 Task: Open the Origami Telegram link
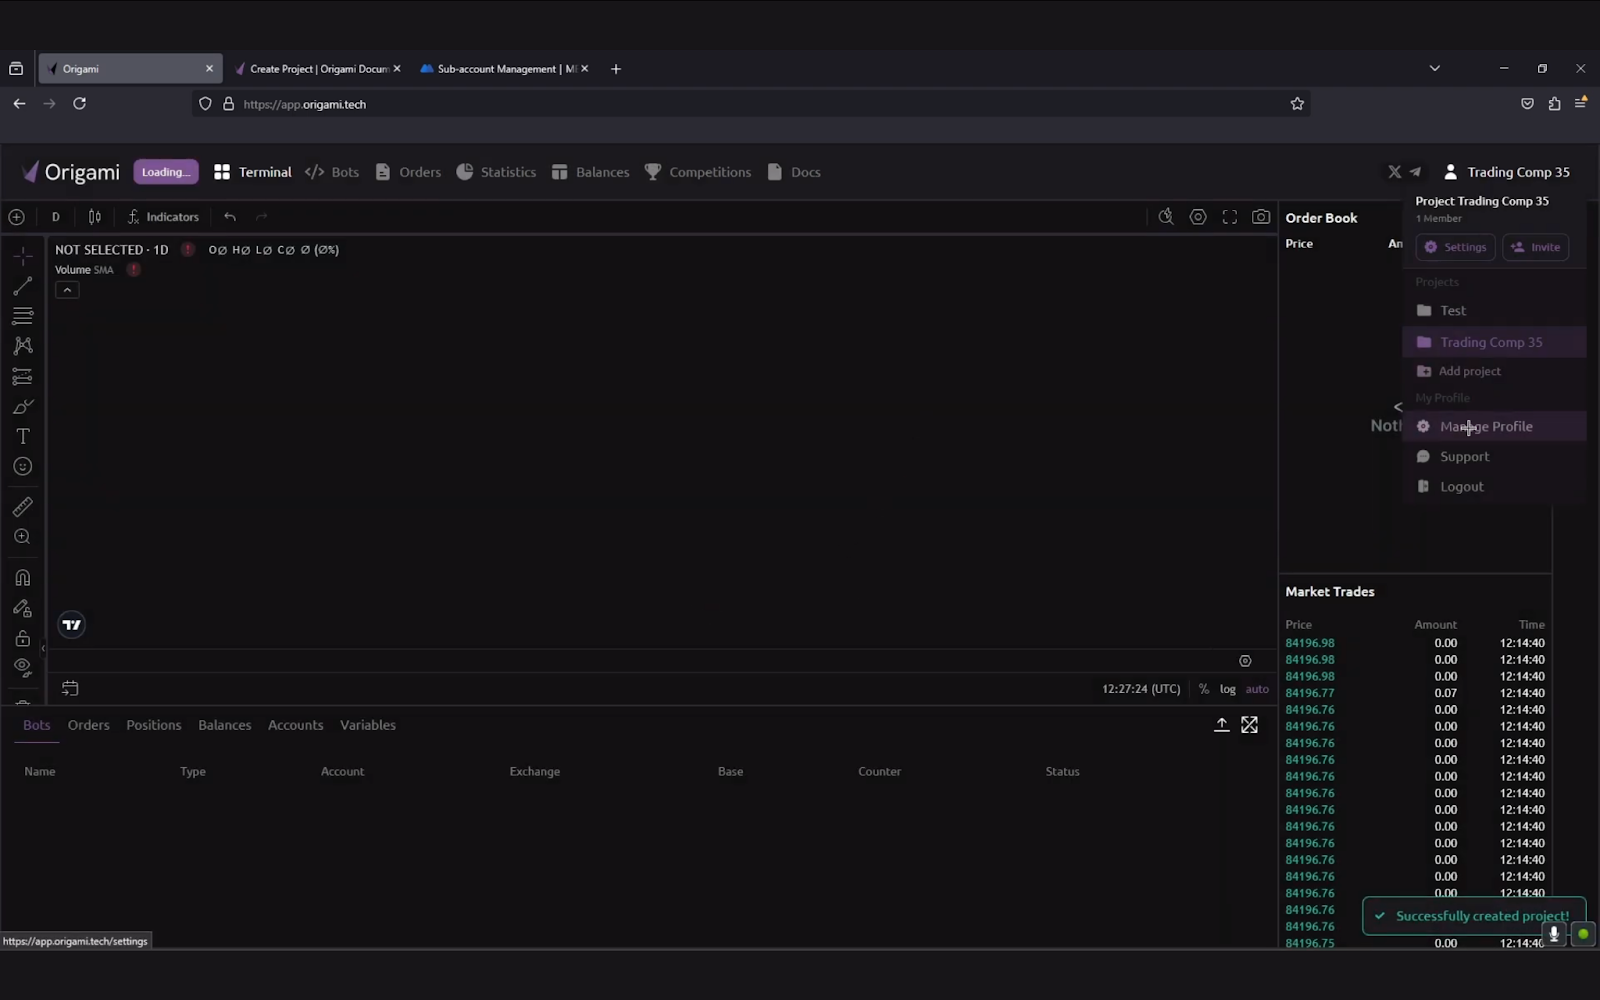1415,172
